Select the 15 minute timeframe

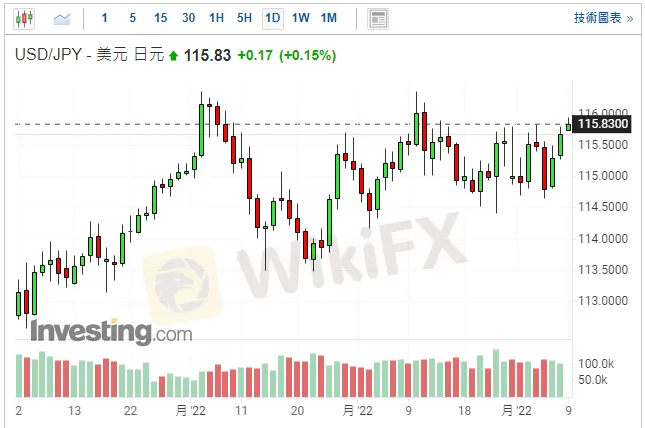(160, 18)
